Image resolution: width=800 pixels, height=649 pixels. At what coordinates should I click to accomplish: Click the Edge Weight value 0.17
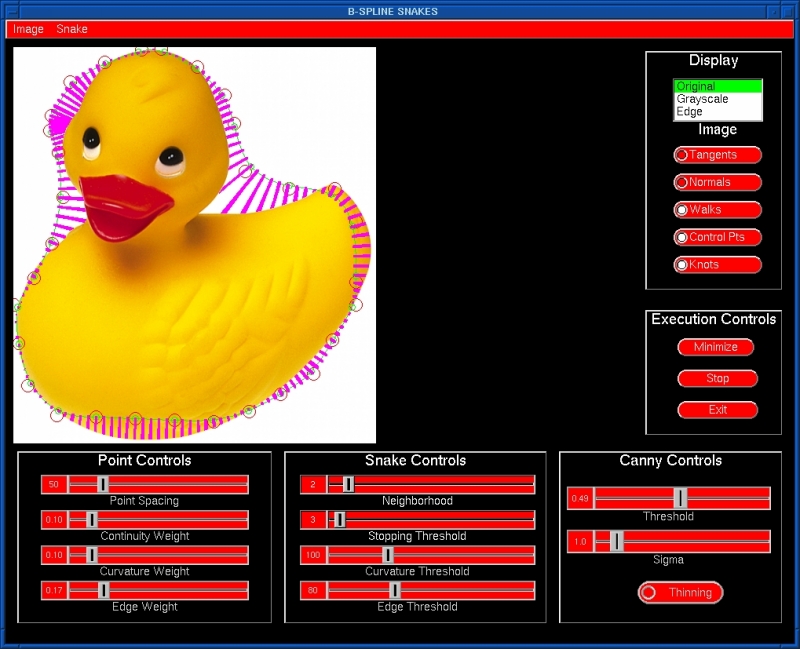[54, 590]
